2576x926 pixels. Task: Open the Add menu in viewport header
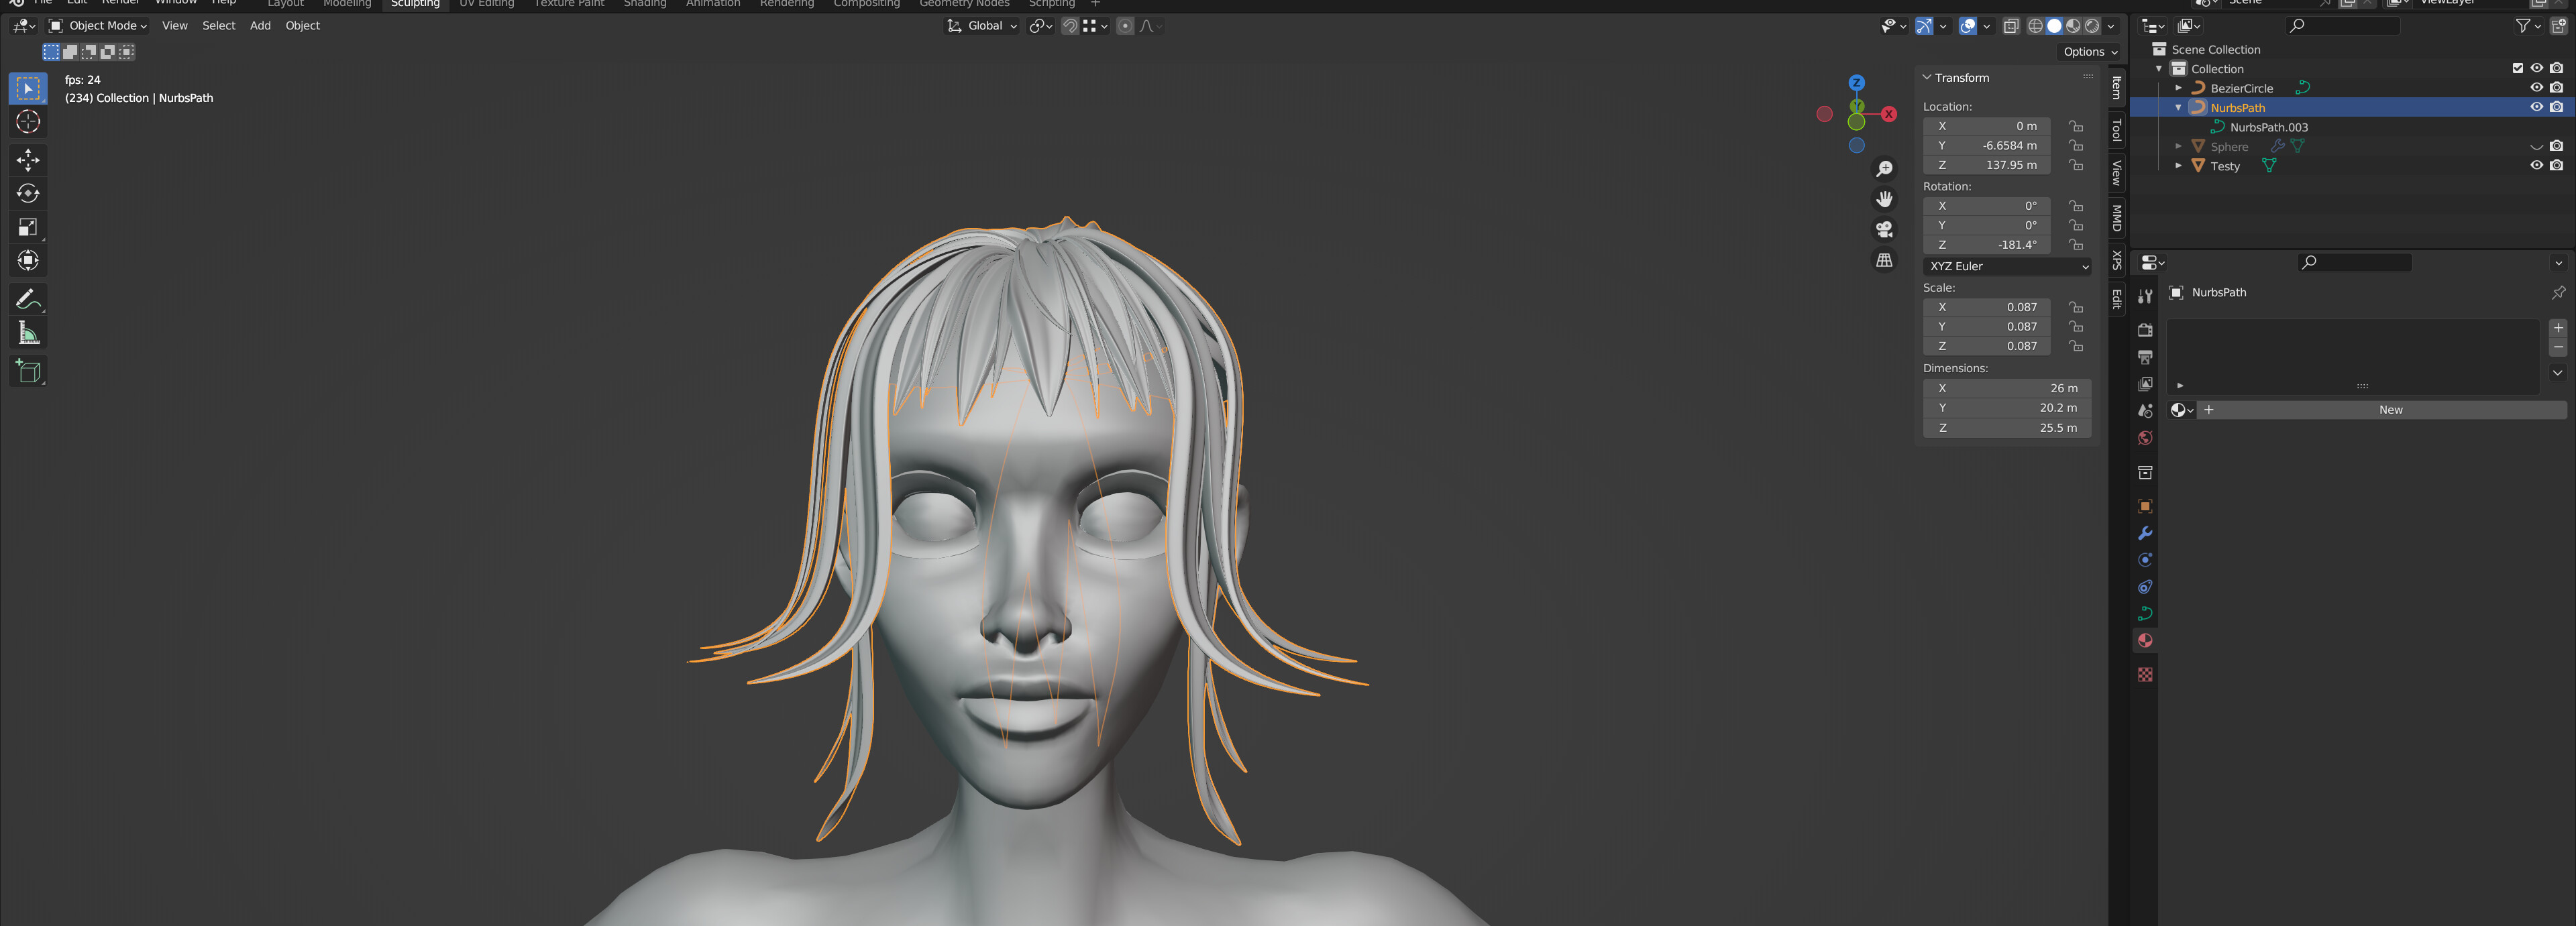(260, 26)
